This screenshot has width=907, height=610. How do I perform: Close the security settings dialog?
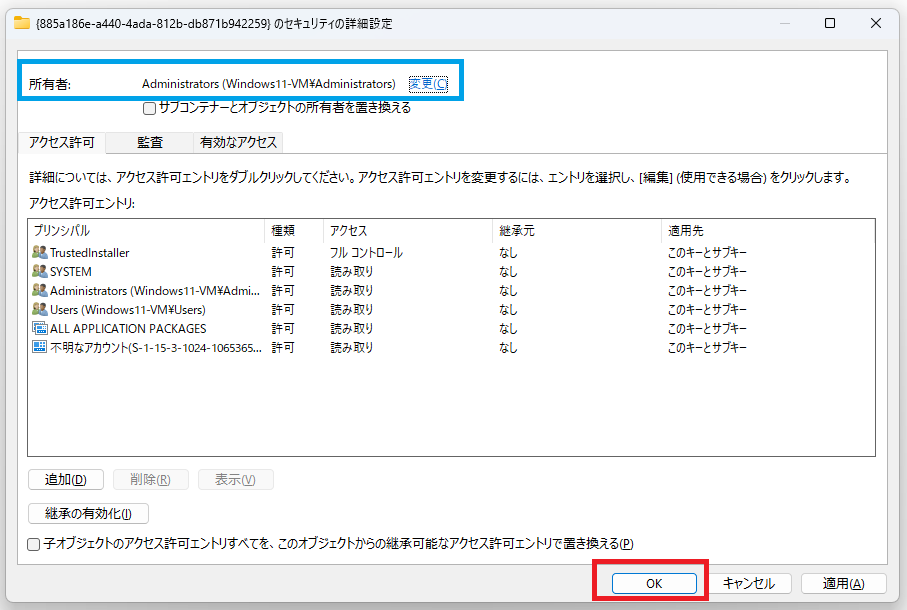[876, 23]
